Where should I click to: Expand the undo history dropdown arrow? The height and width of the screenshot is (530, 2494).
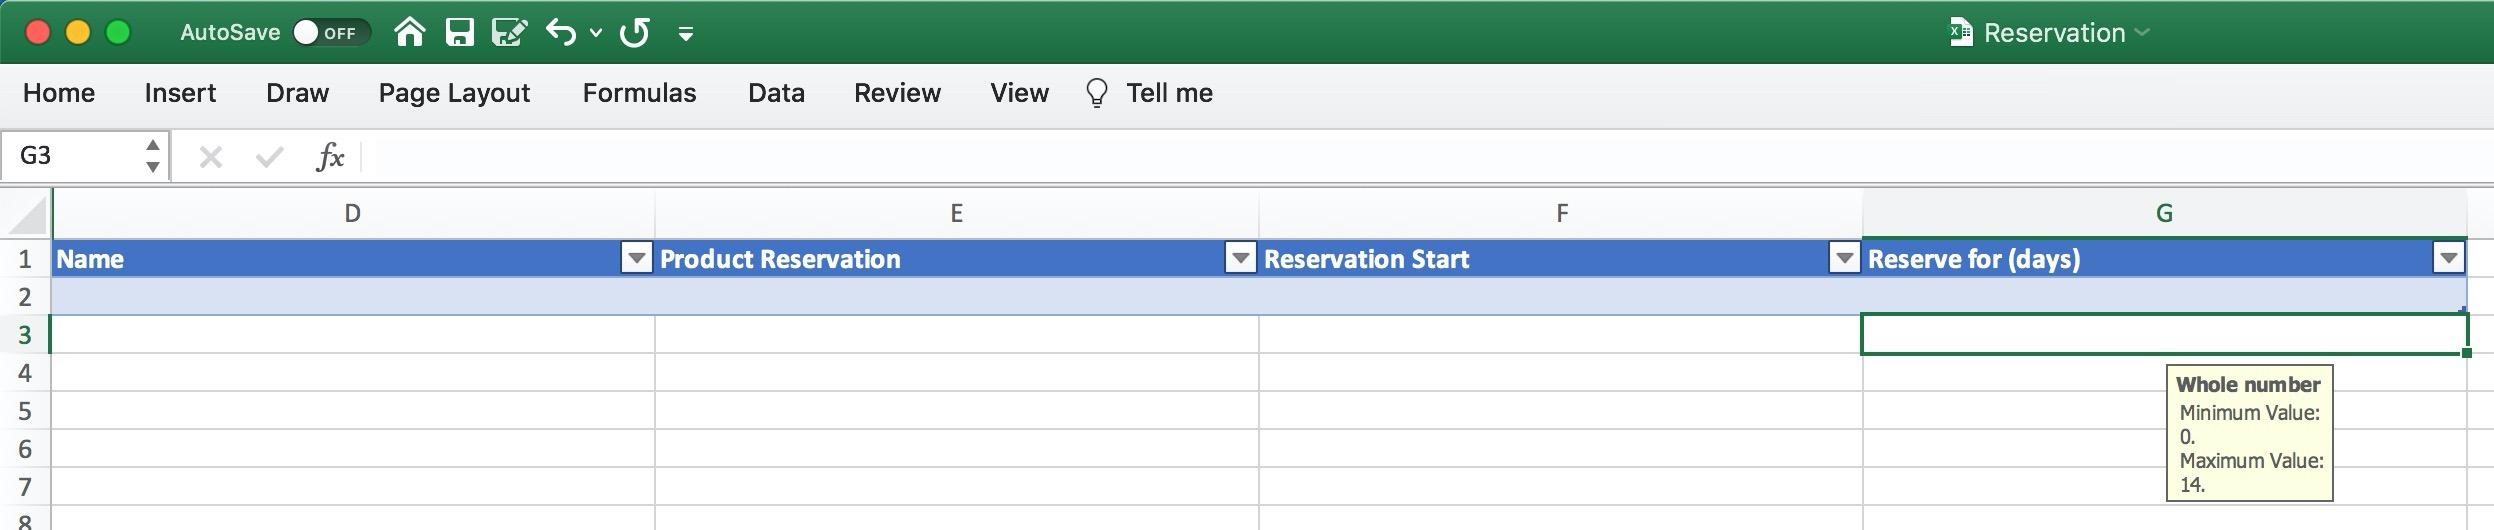pos(596,33)
